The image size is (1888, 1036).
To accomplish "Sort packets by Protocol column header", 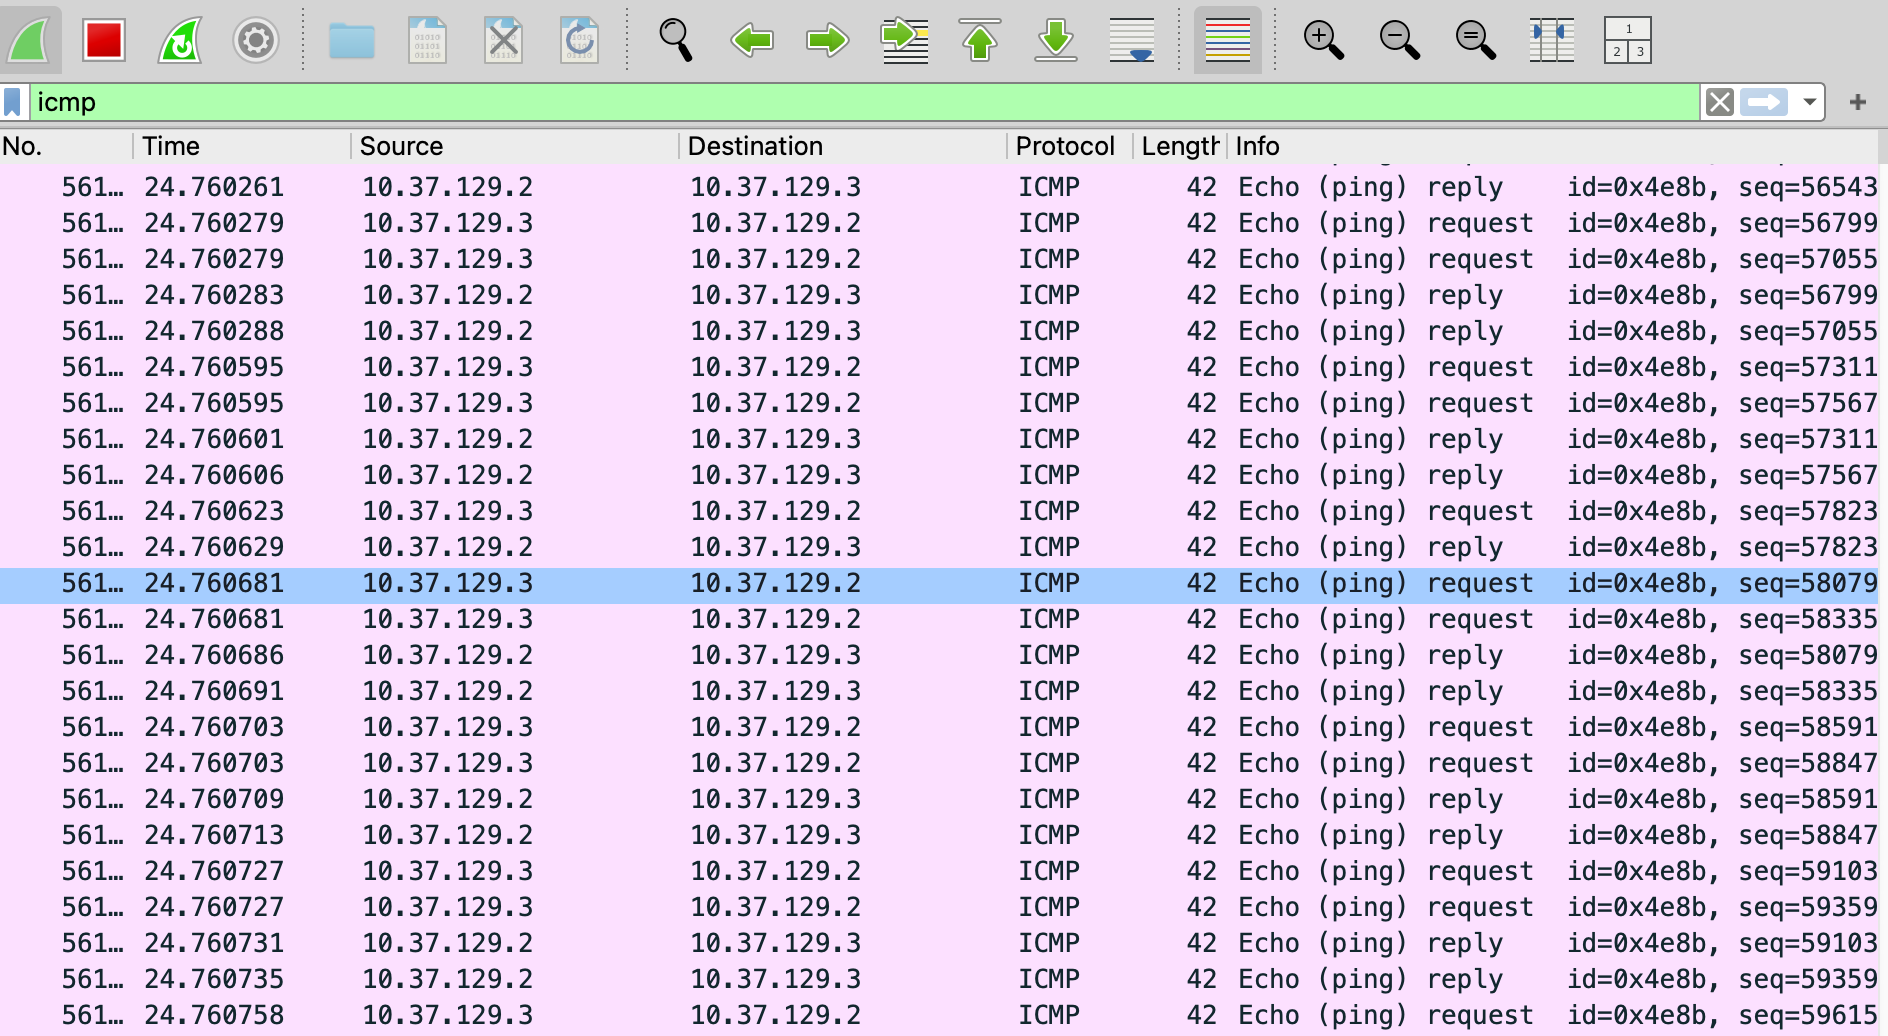I will (1064, 146).
